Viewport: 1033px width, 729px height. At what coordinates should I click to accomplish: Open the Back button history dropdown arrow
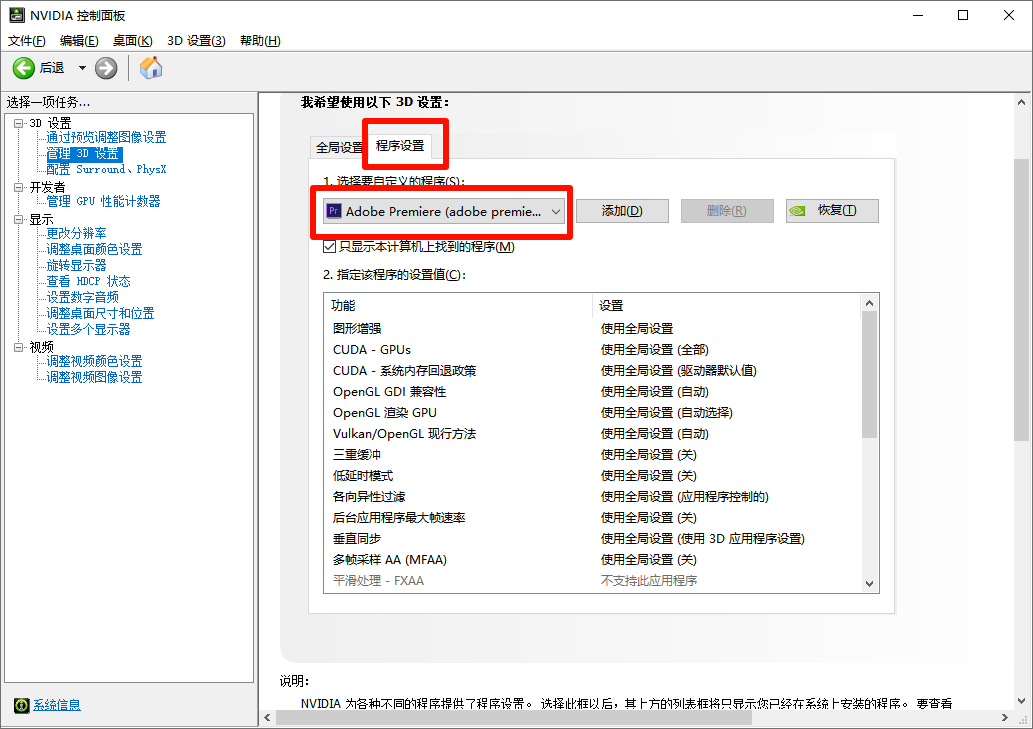click(x=82, y=68)
